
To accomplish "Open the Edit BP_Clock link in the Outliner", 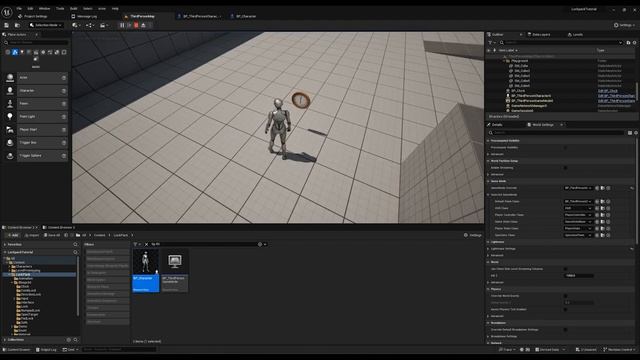I will click(608, 91).
